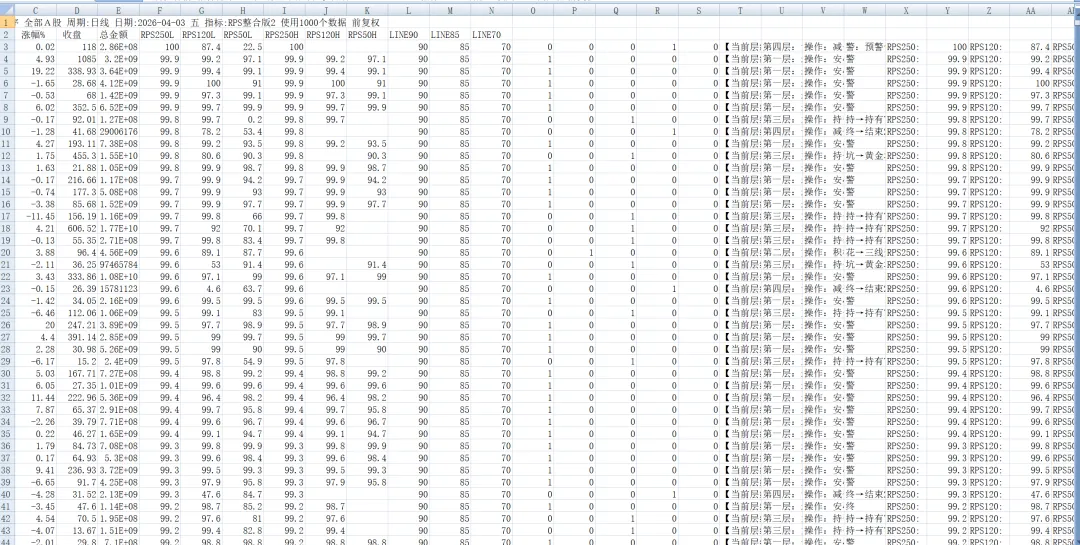The height and width of the screenshot is (545, 1080).
Task: Click the 涨幅 cell showing 11.44
Action: tap(35, 398)
